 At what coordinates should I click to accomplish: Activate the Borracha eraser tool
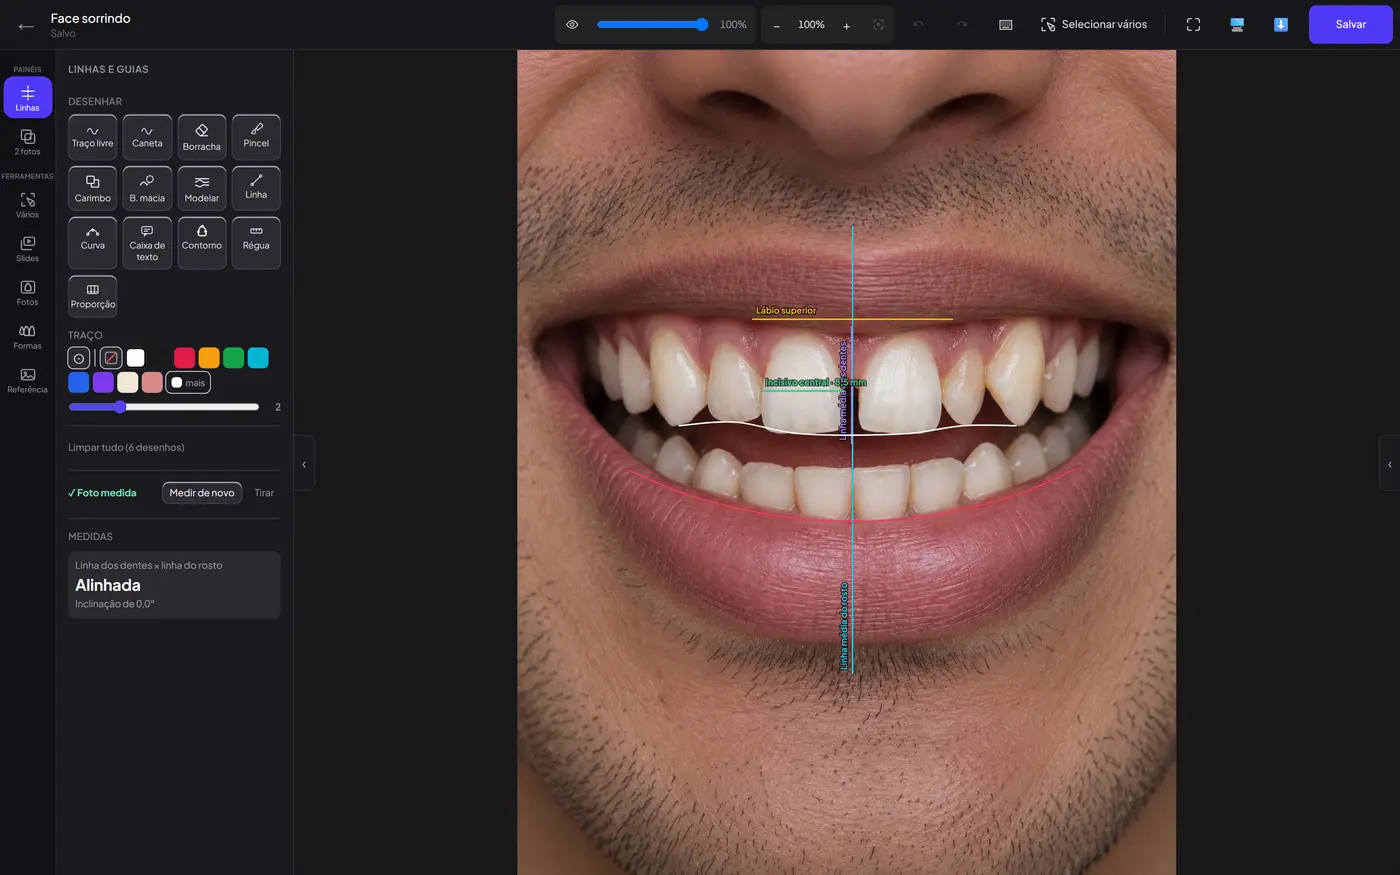(x=202, y=137)
